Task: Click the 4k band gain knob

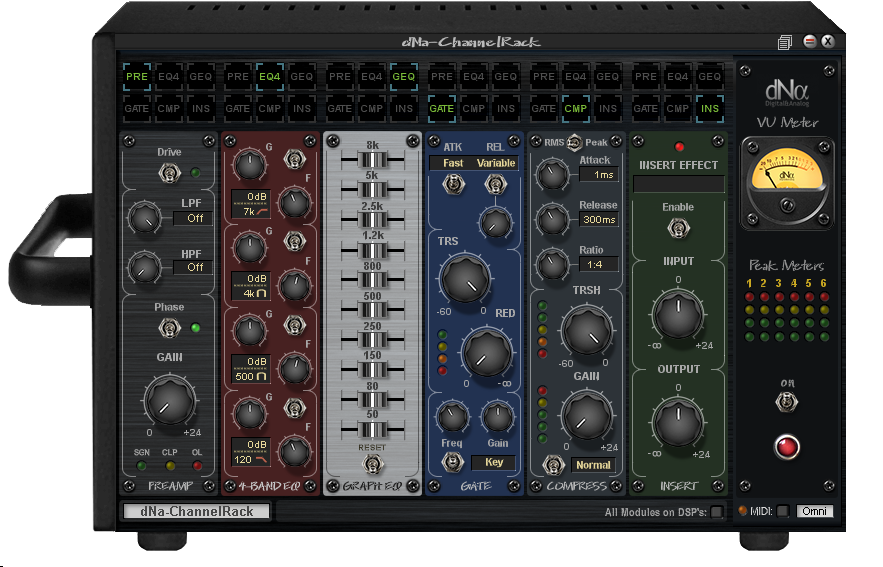Action: point(249,248)
